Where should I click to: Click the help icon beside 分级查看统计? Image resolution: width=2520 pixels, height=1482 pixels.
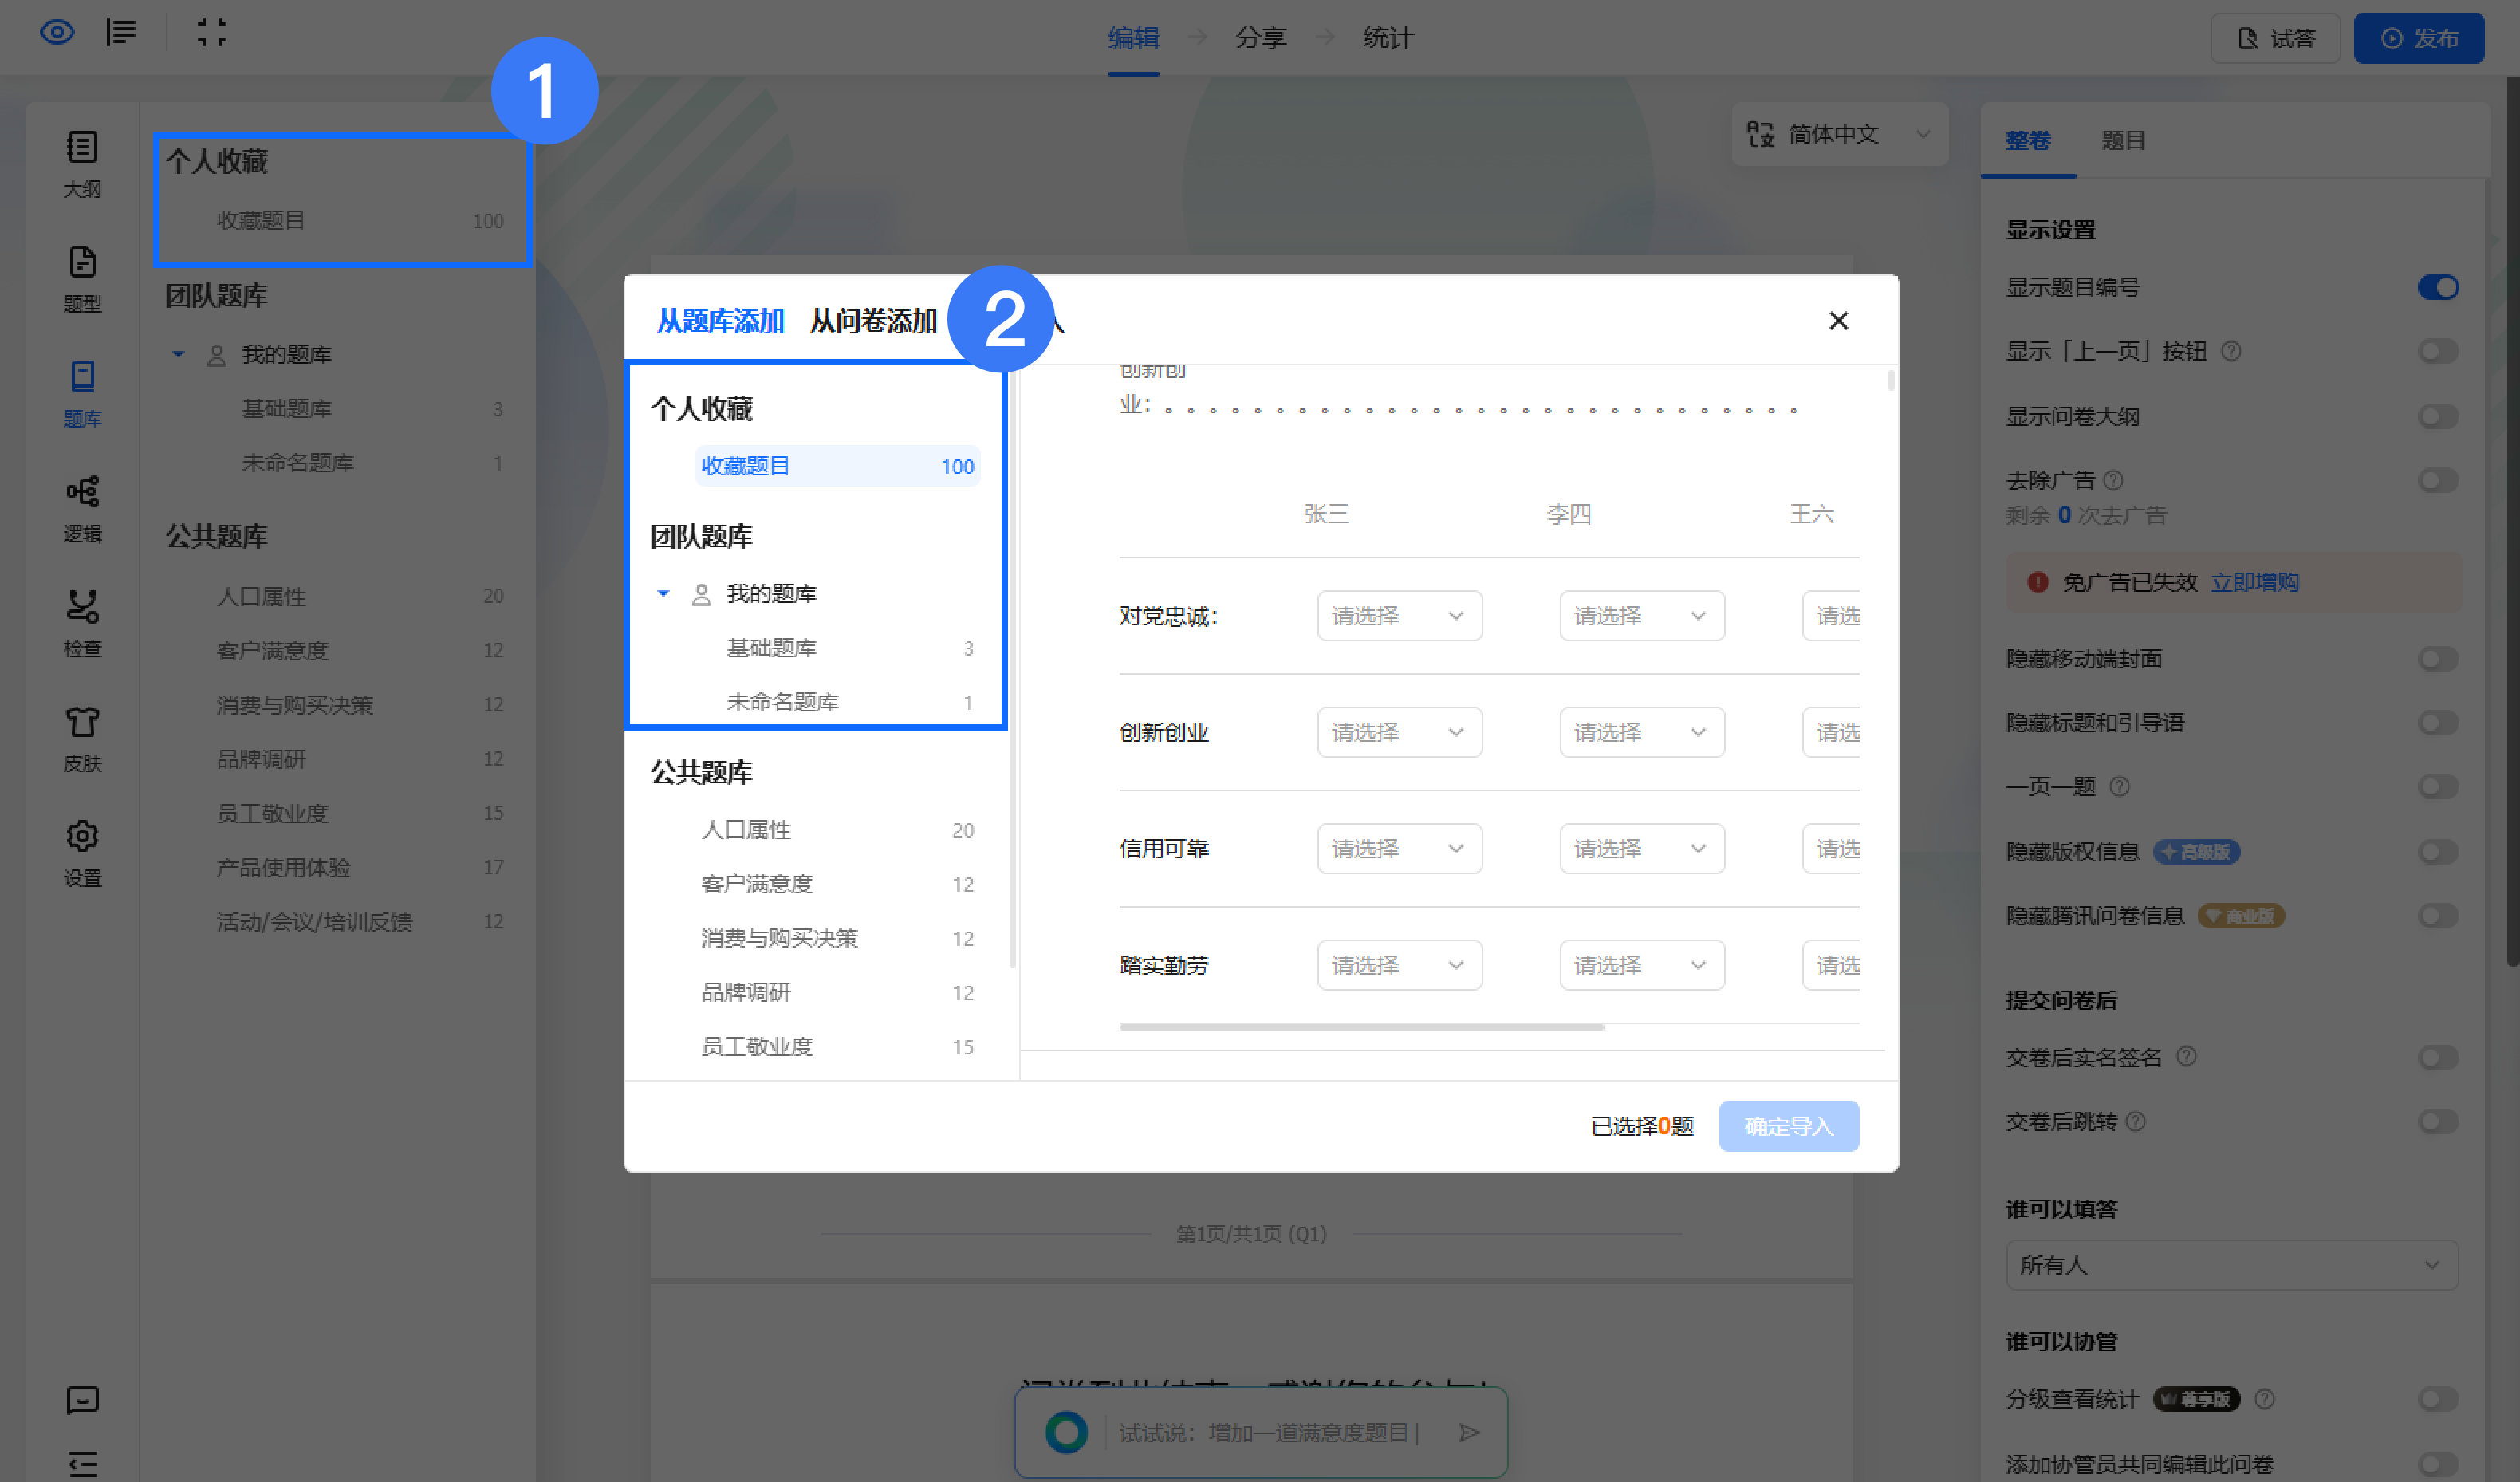click(2265, 1399)
